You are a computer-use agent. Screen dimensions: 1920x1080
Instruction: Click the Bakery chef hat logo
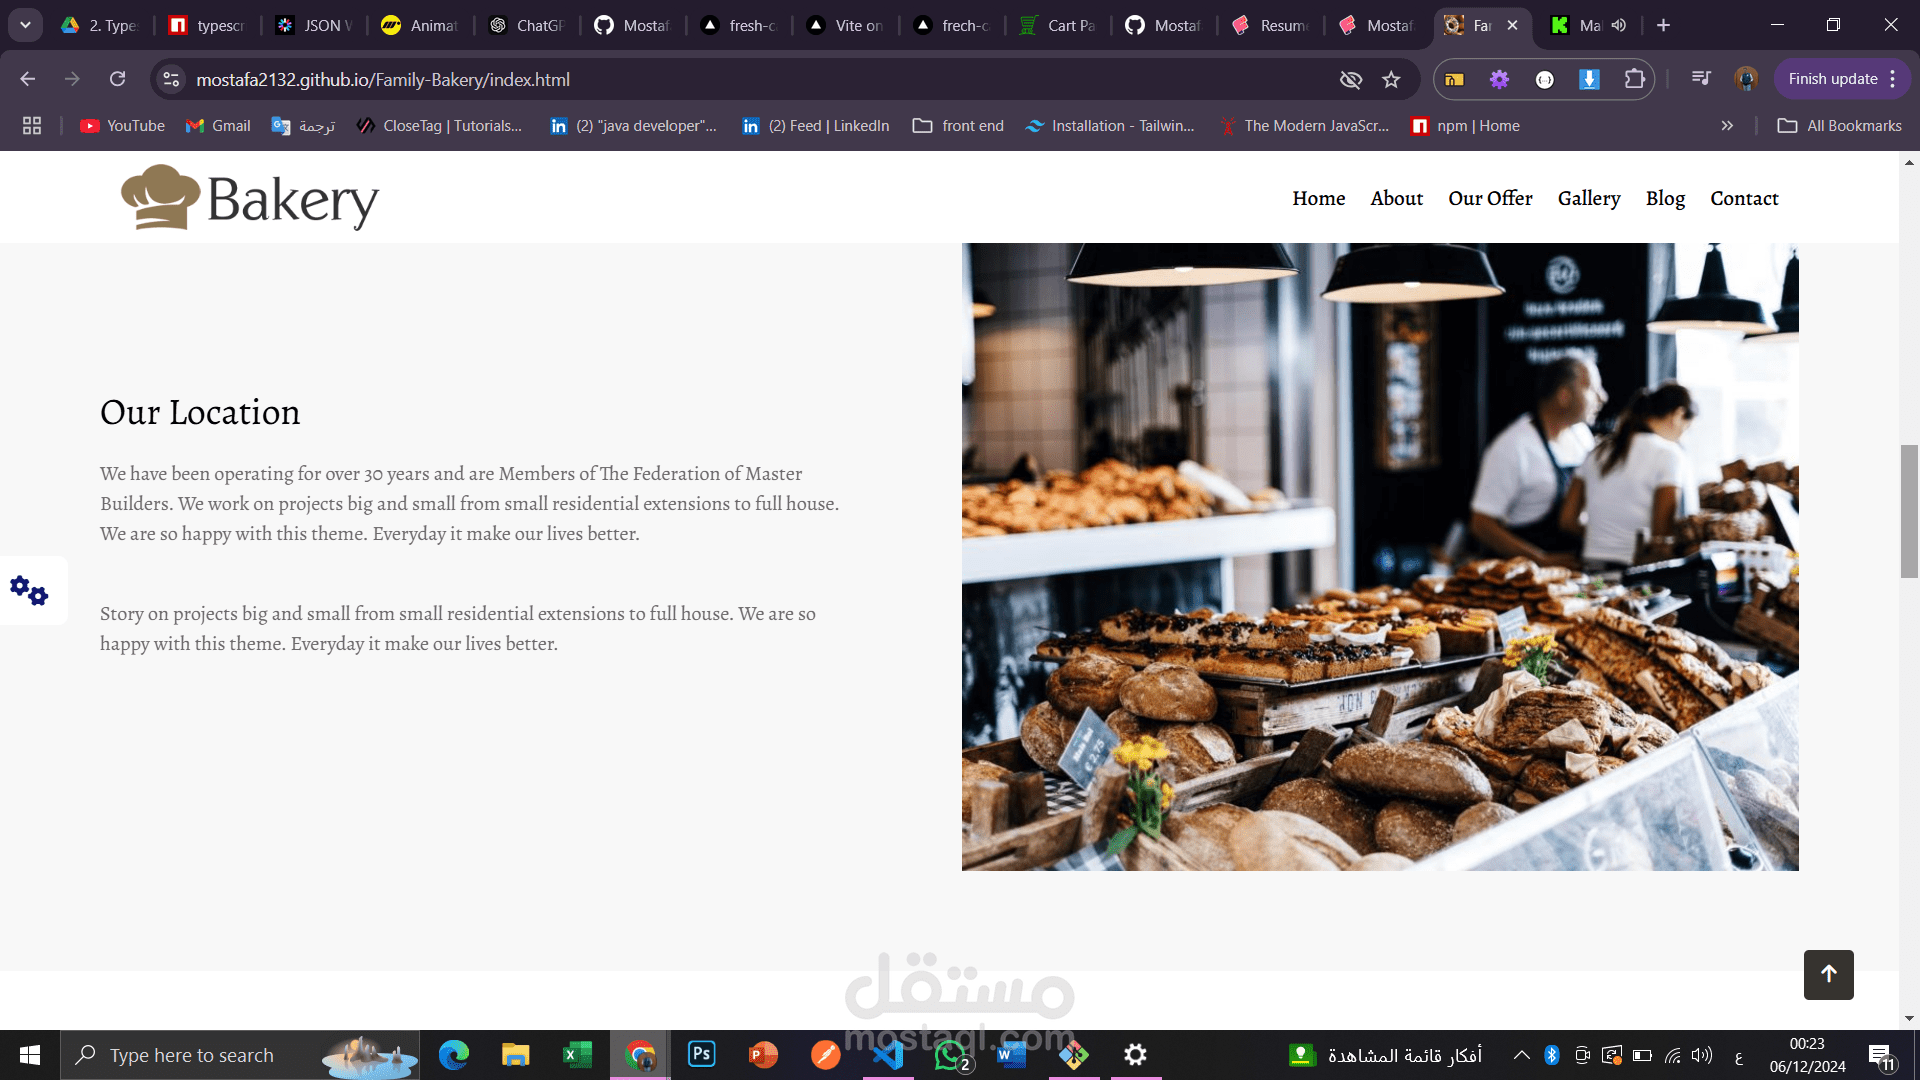[160, 198]
